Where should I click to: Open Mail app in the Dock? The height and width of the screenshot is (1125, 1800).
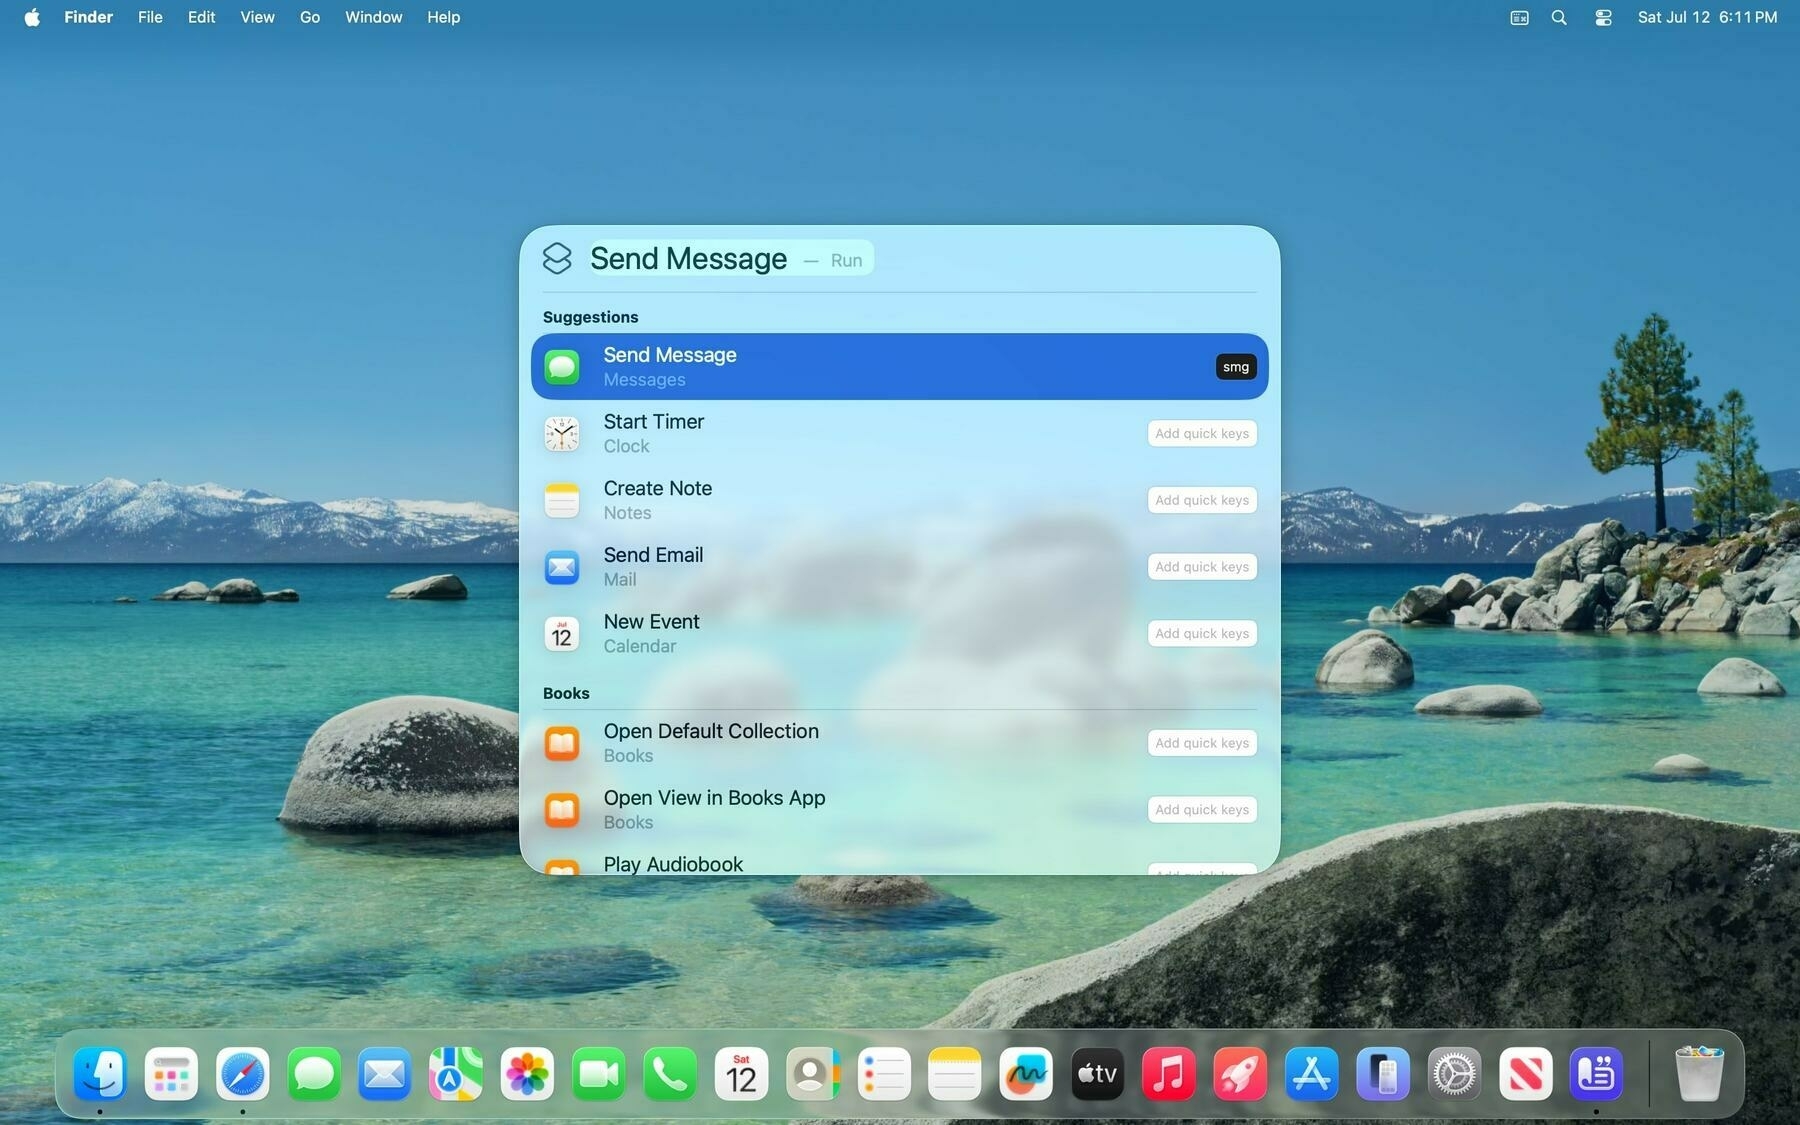[385, 1074]
